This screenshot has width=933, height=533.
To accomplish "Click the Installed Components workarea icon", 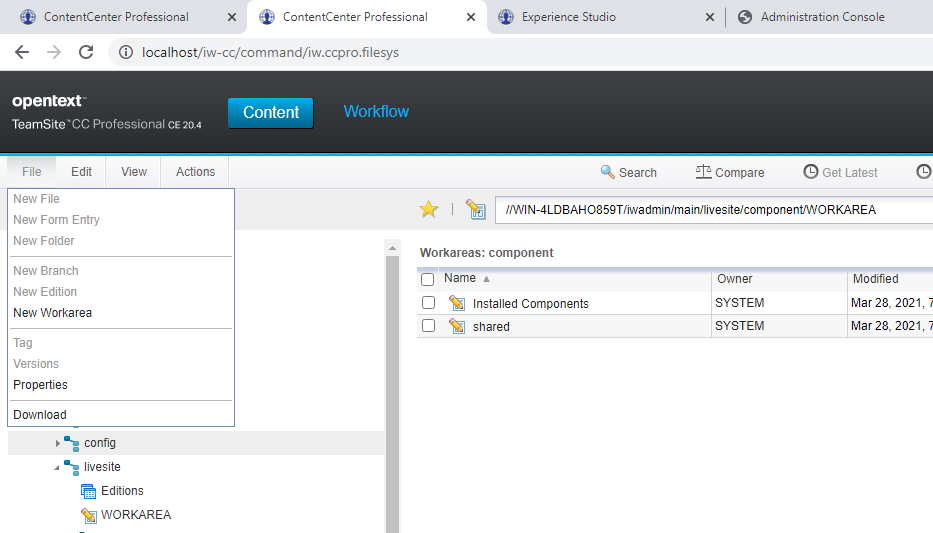I will tap(457, 303).
